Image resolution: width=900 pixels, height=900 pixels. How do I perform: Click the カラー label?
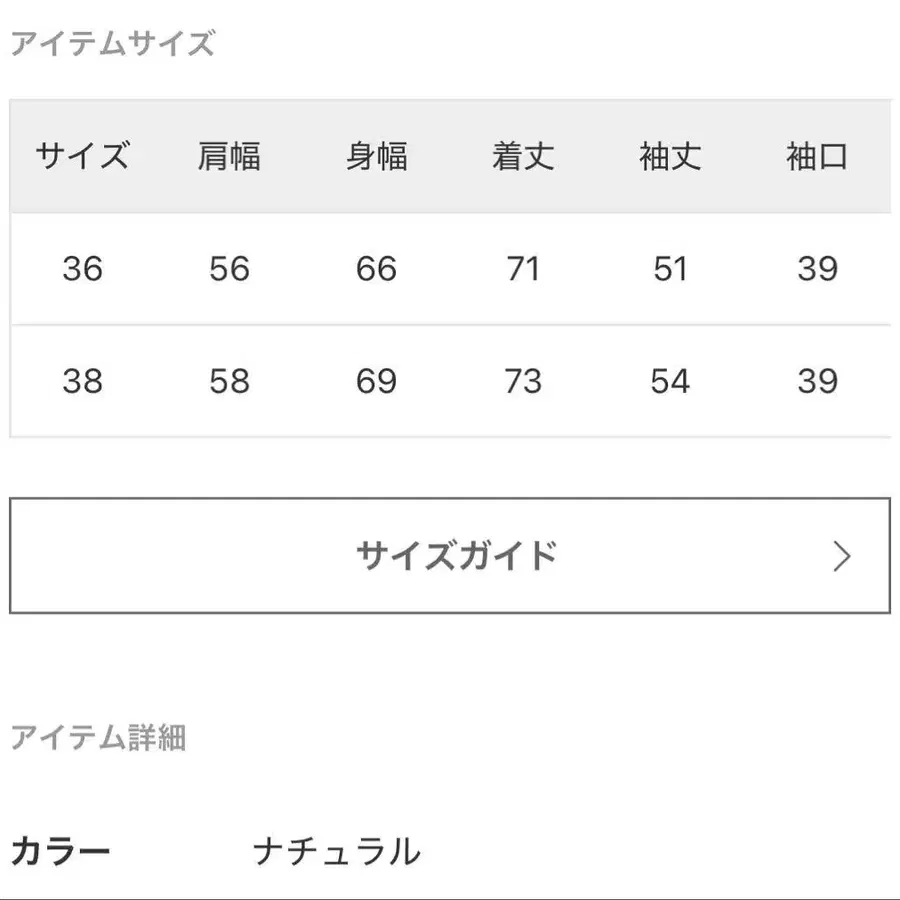click(60, 851)
